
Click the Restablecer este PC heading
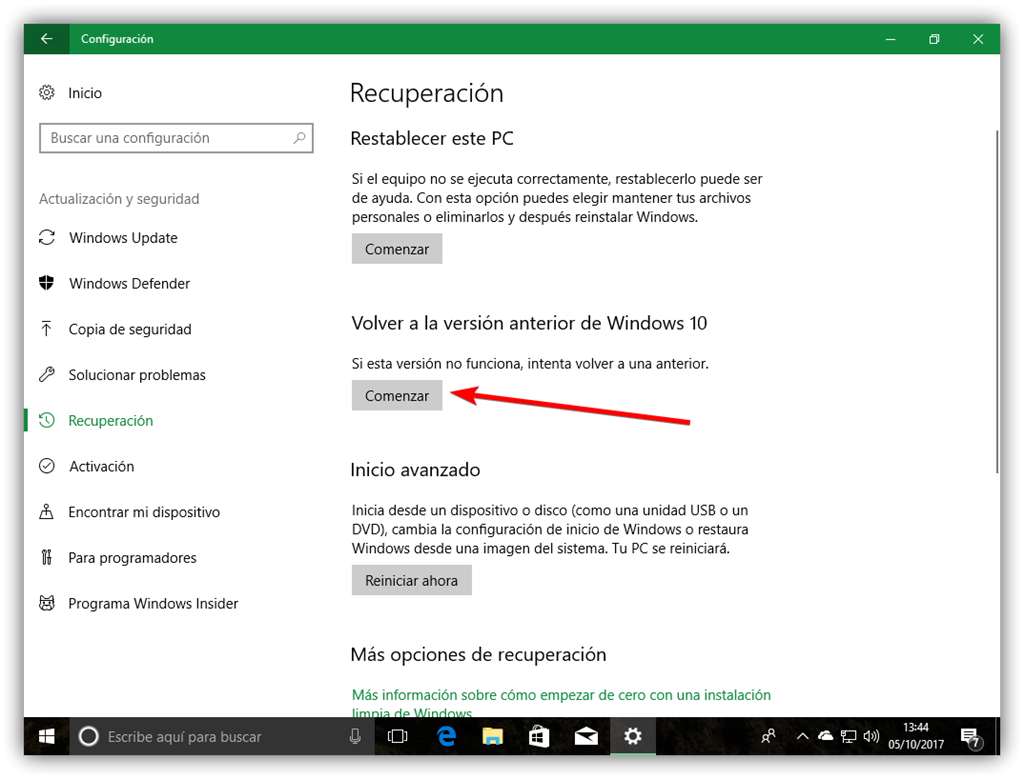[x=432, y=138]
